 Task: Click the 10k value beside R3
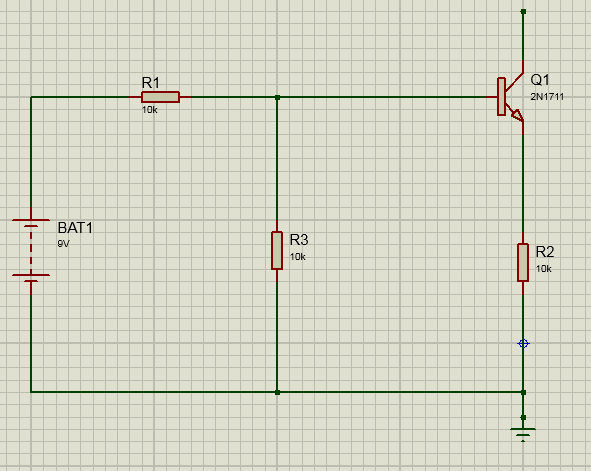coord(297,257)
